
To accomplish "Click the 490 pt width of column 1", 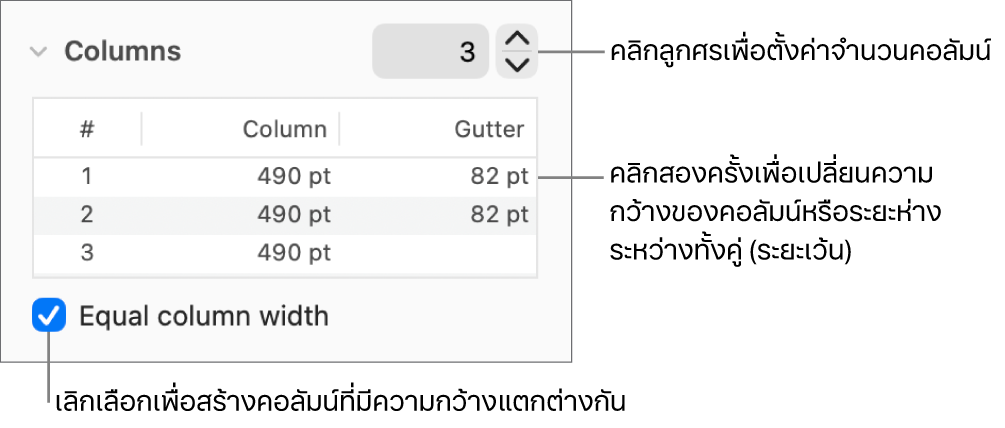I will 294,177.
